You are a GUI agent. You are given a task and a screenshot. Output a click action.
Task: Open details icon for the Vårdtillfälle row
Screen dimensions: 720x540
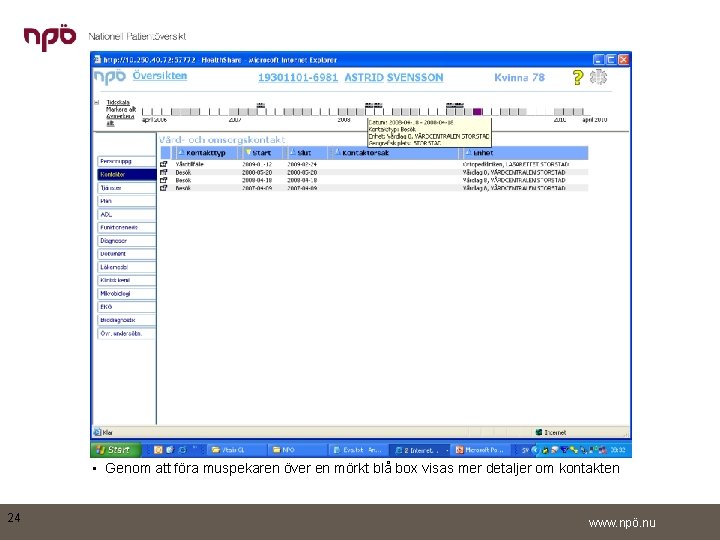163,164
